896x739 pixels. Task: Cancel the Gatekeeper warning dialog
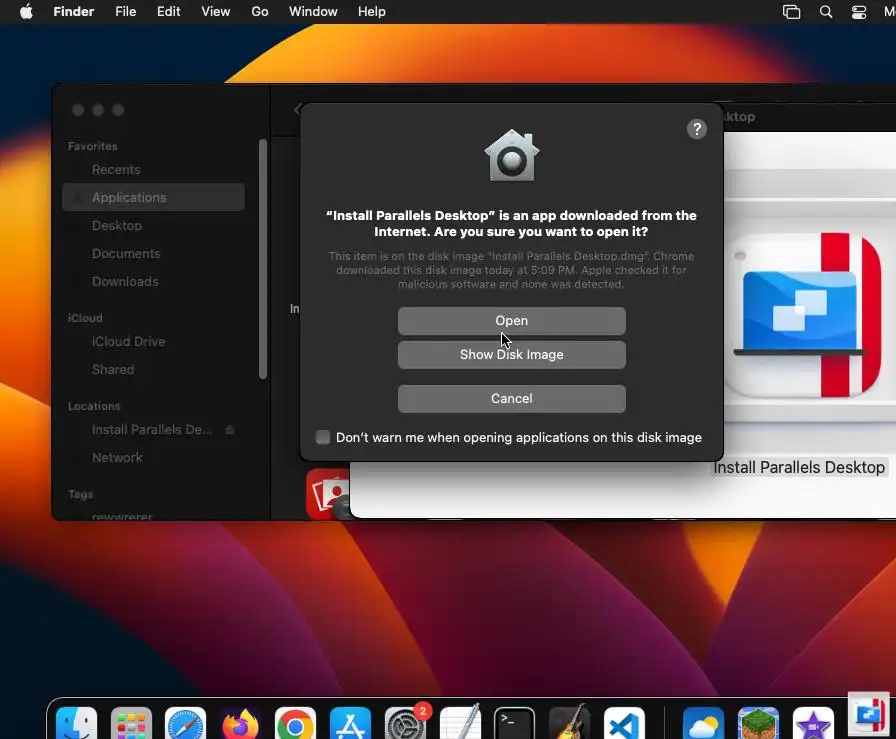pos(511,398)
